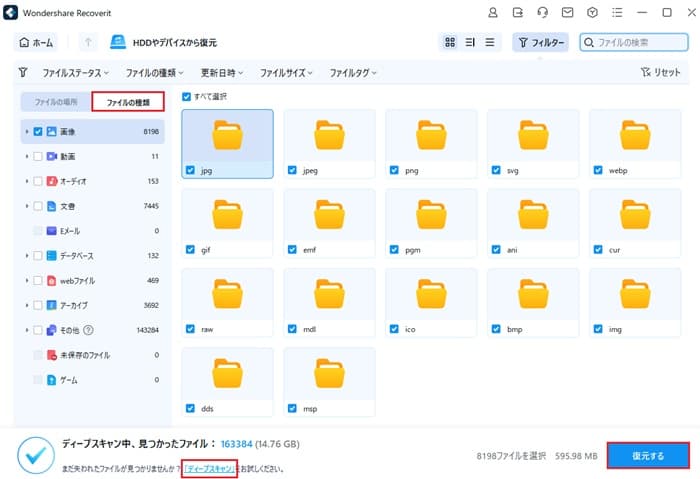
Task: Expand the 画像 tree arrow
Action: coord(27,131)
